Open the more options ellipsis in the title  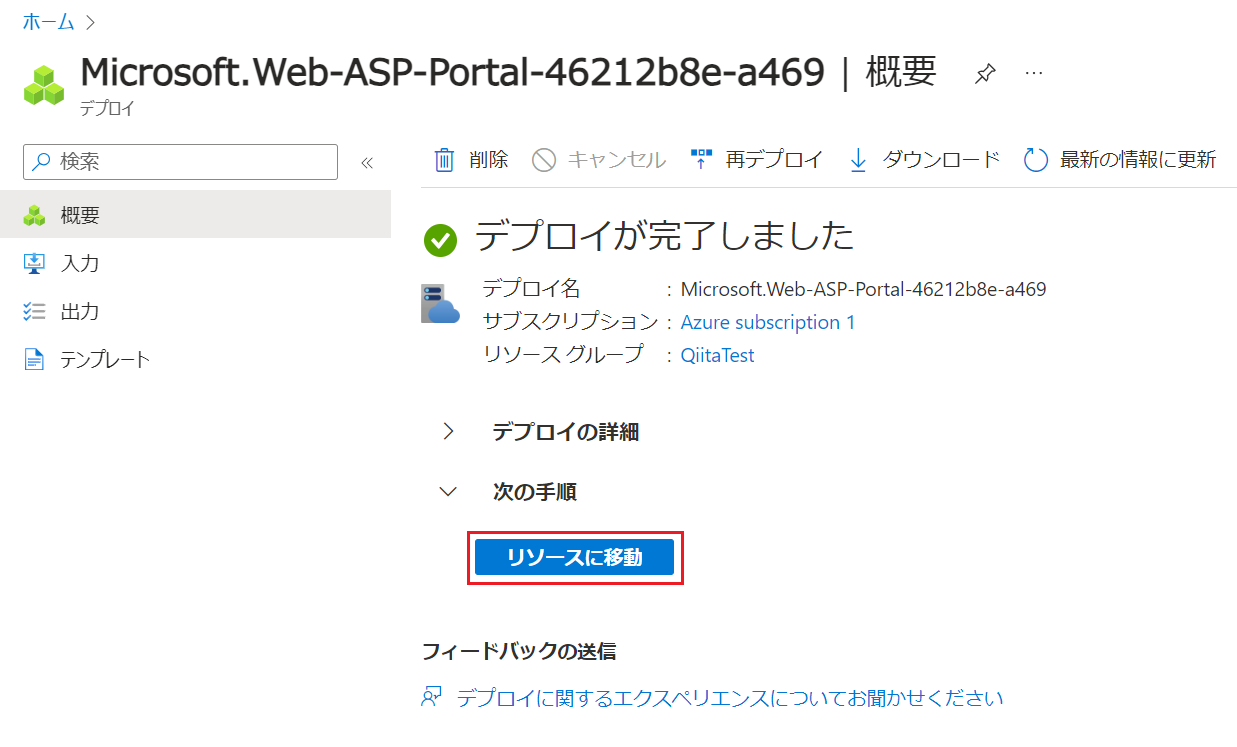click(1034, 73)
